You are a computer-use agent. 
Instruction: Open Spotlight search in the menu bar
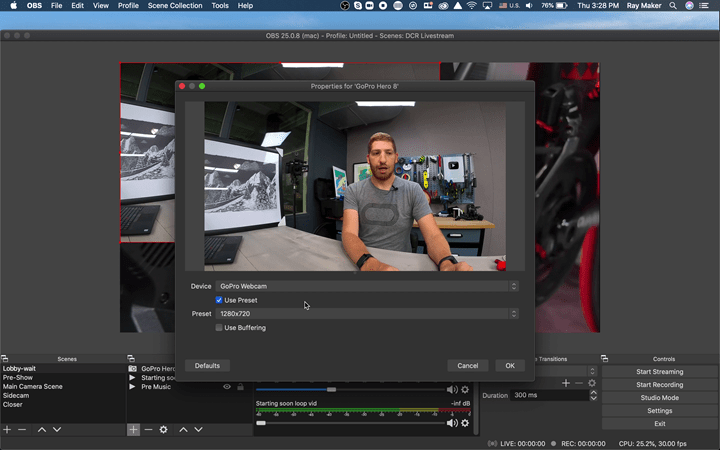[x=673, y=6]
